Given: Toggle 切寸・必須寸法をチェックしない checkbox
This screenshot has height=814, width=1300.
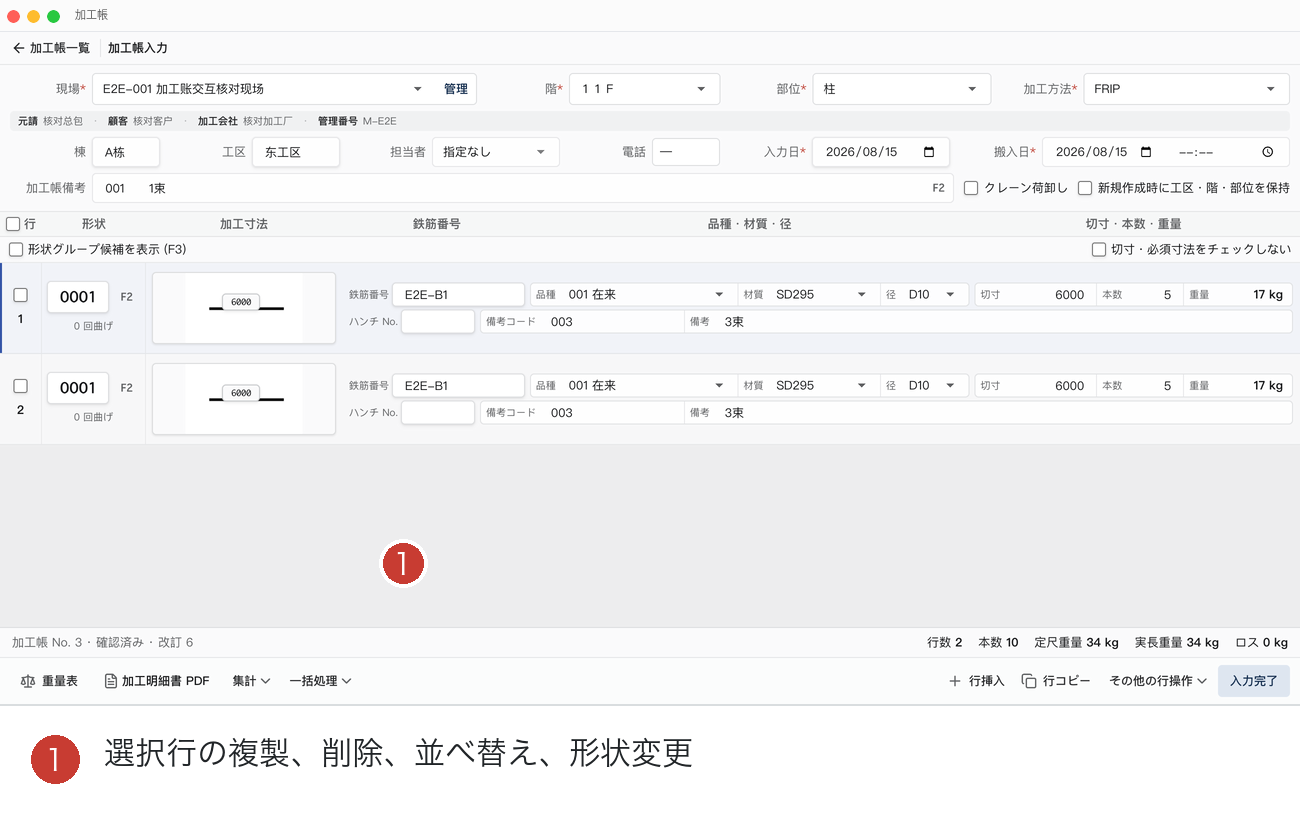Looking at the screenshot, I should [x=1099, y=249].
